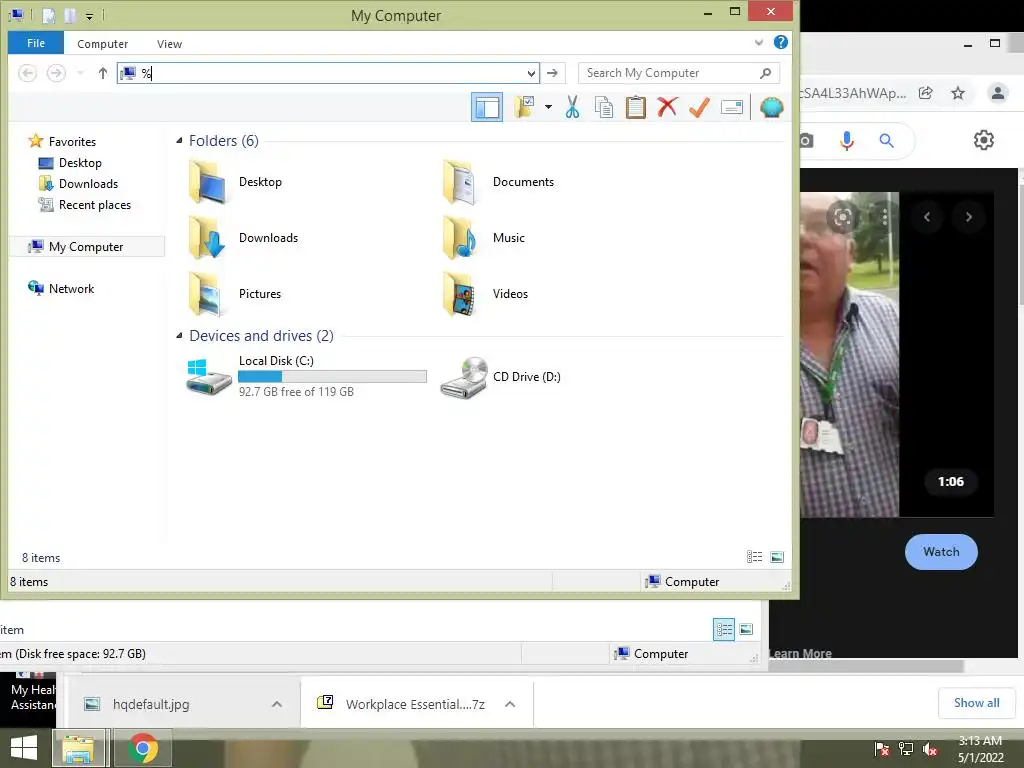Select Local Disk (C:) drive

[306, 376]
